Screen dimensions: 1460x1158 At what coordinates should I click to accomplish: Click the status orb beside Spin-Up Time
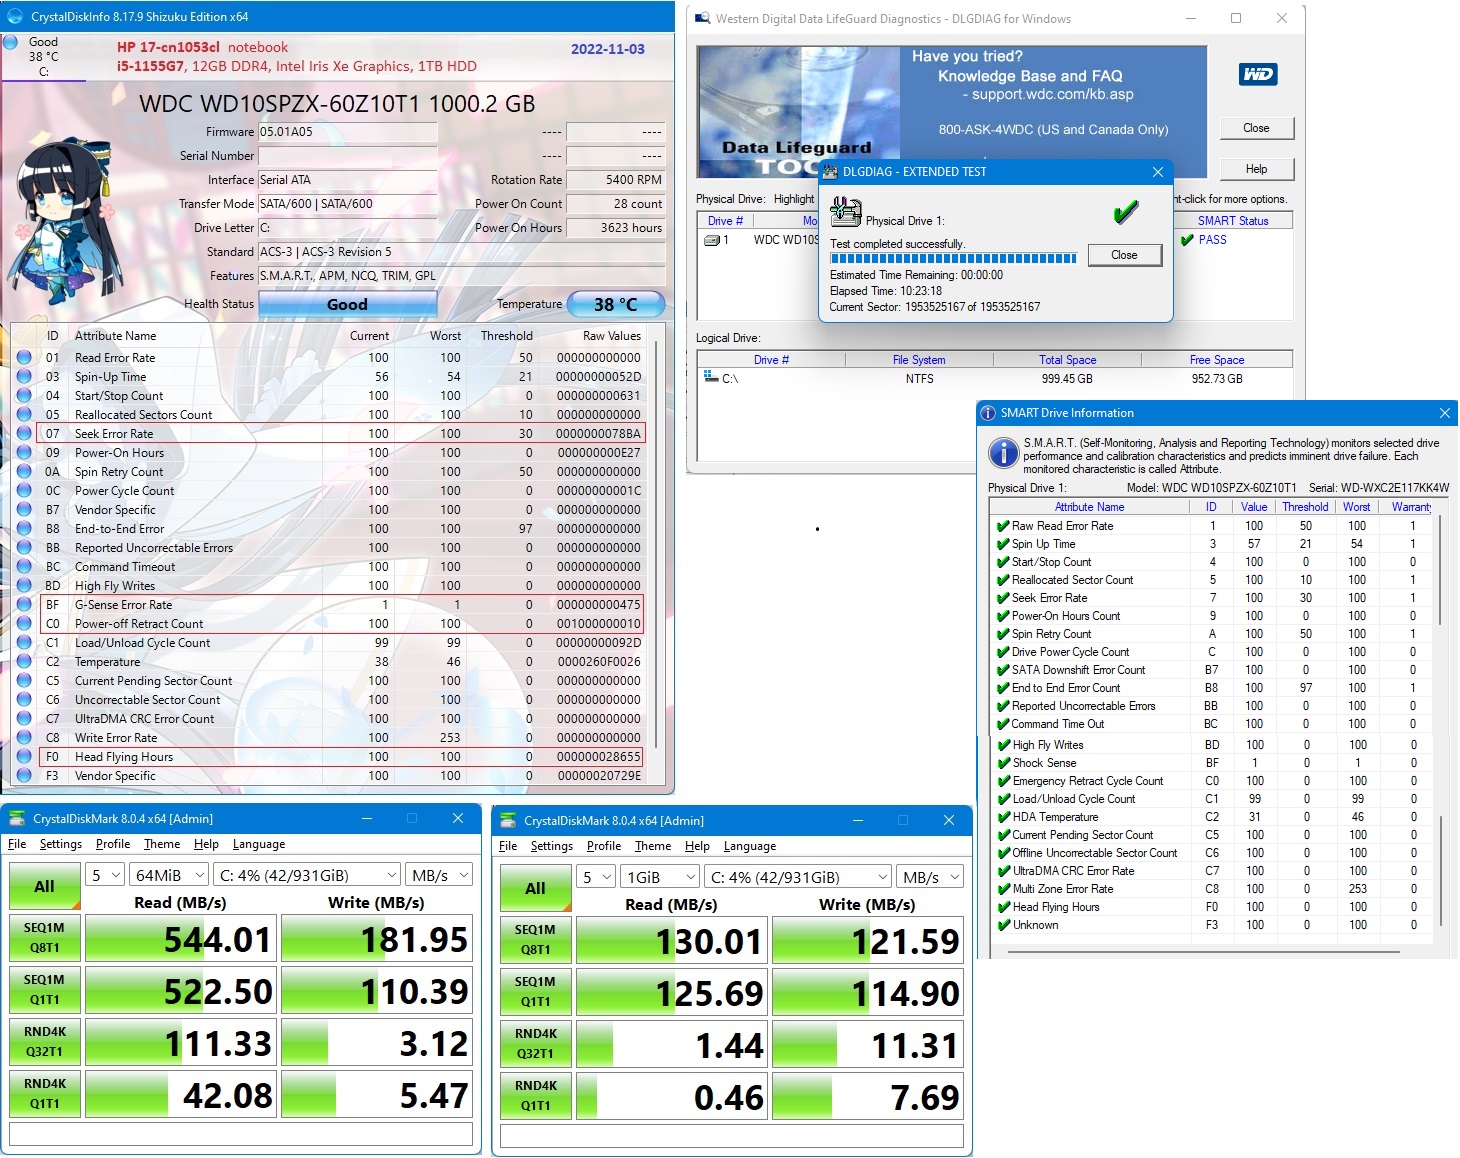[x=24, y=376]
